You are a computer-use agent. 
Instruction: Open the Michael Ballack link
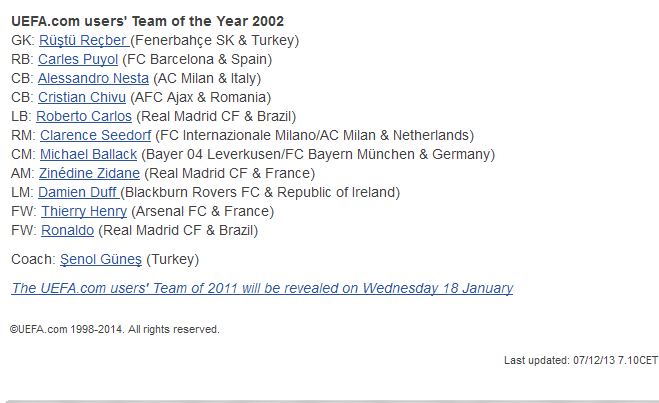(88, 154)
